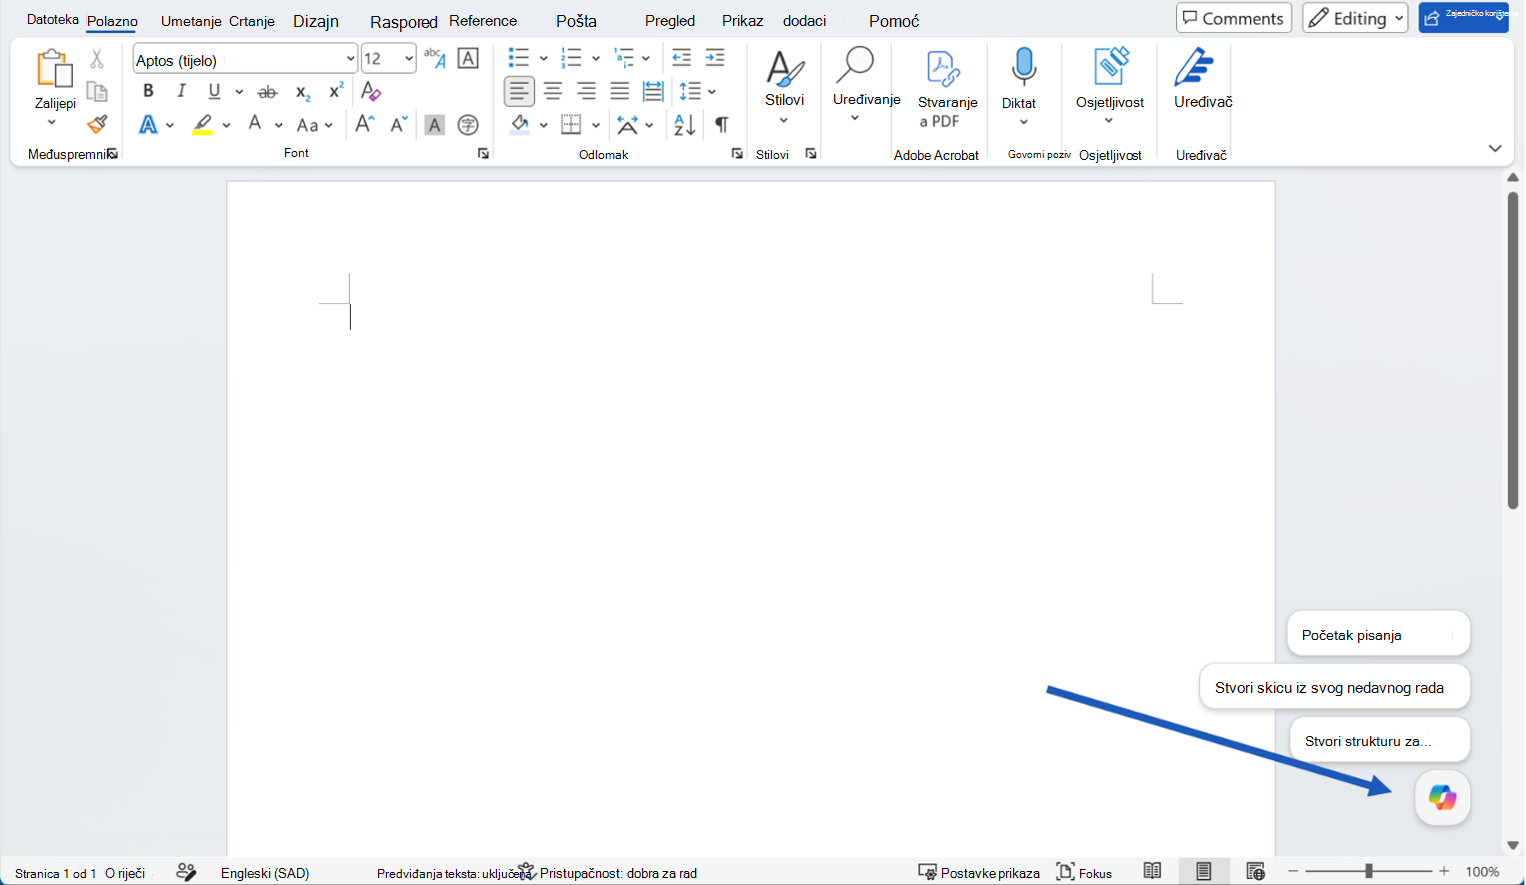Click the enclose characters circle icon

point(468,125)
